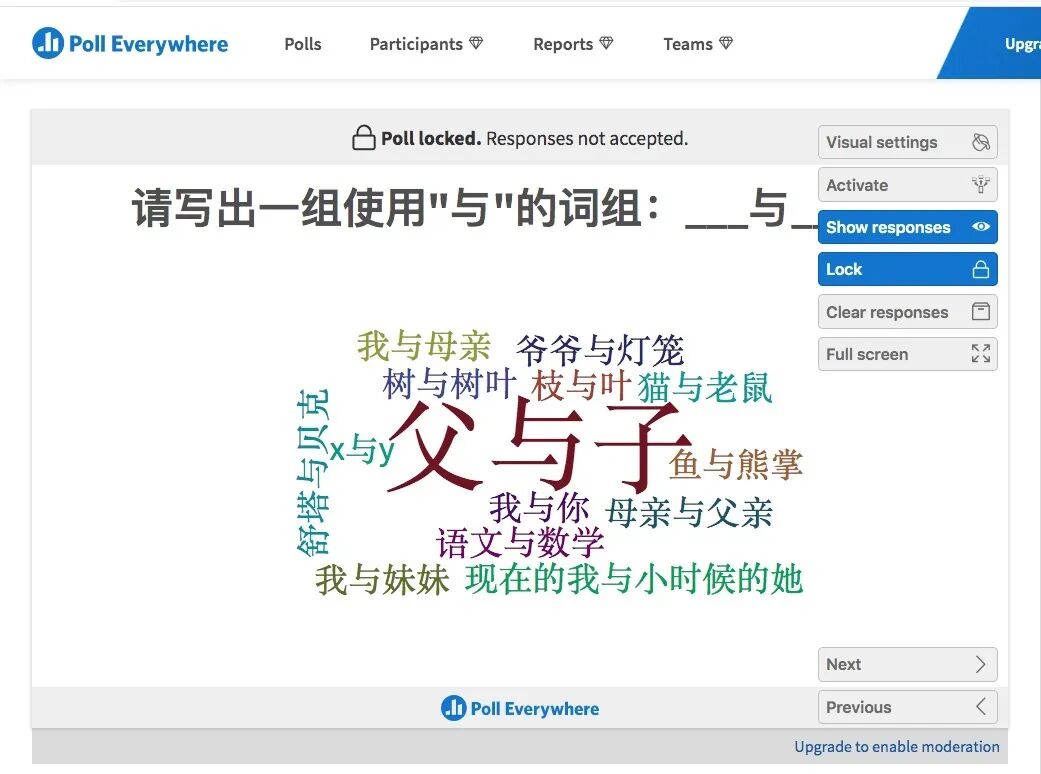This screenshot has height=774, width=1041.
Task: Open Upgrade to enable moderation link
Action: pos(896,747)
